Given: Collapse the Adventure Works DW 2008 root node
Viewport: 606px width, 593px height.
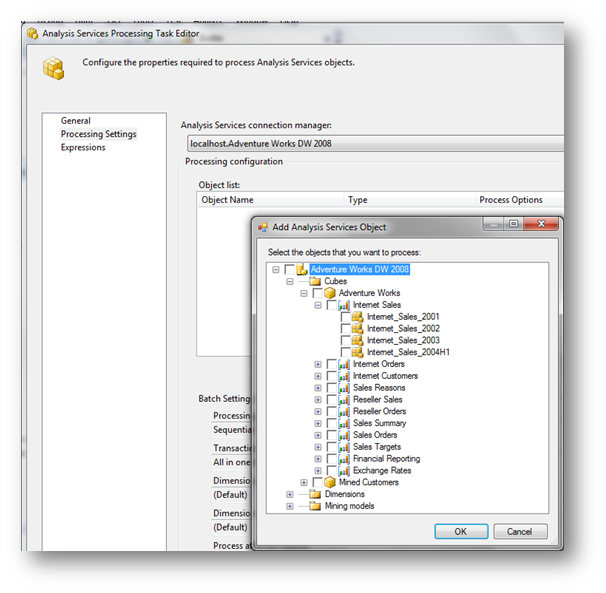Looking at the screenshot, I should pyautogui.click(x=276, y=269).
